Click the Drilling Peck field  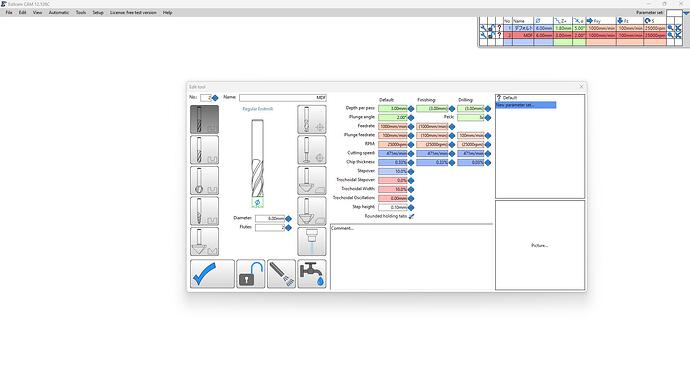[x=471, y=117]
